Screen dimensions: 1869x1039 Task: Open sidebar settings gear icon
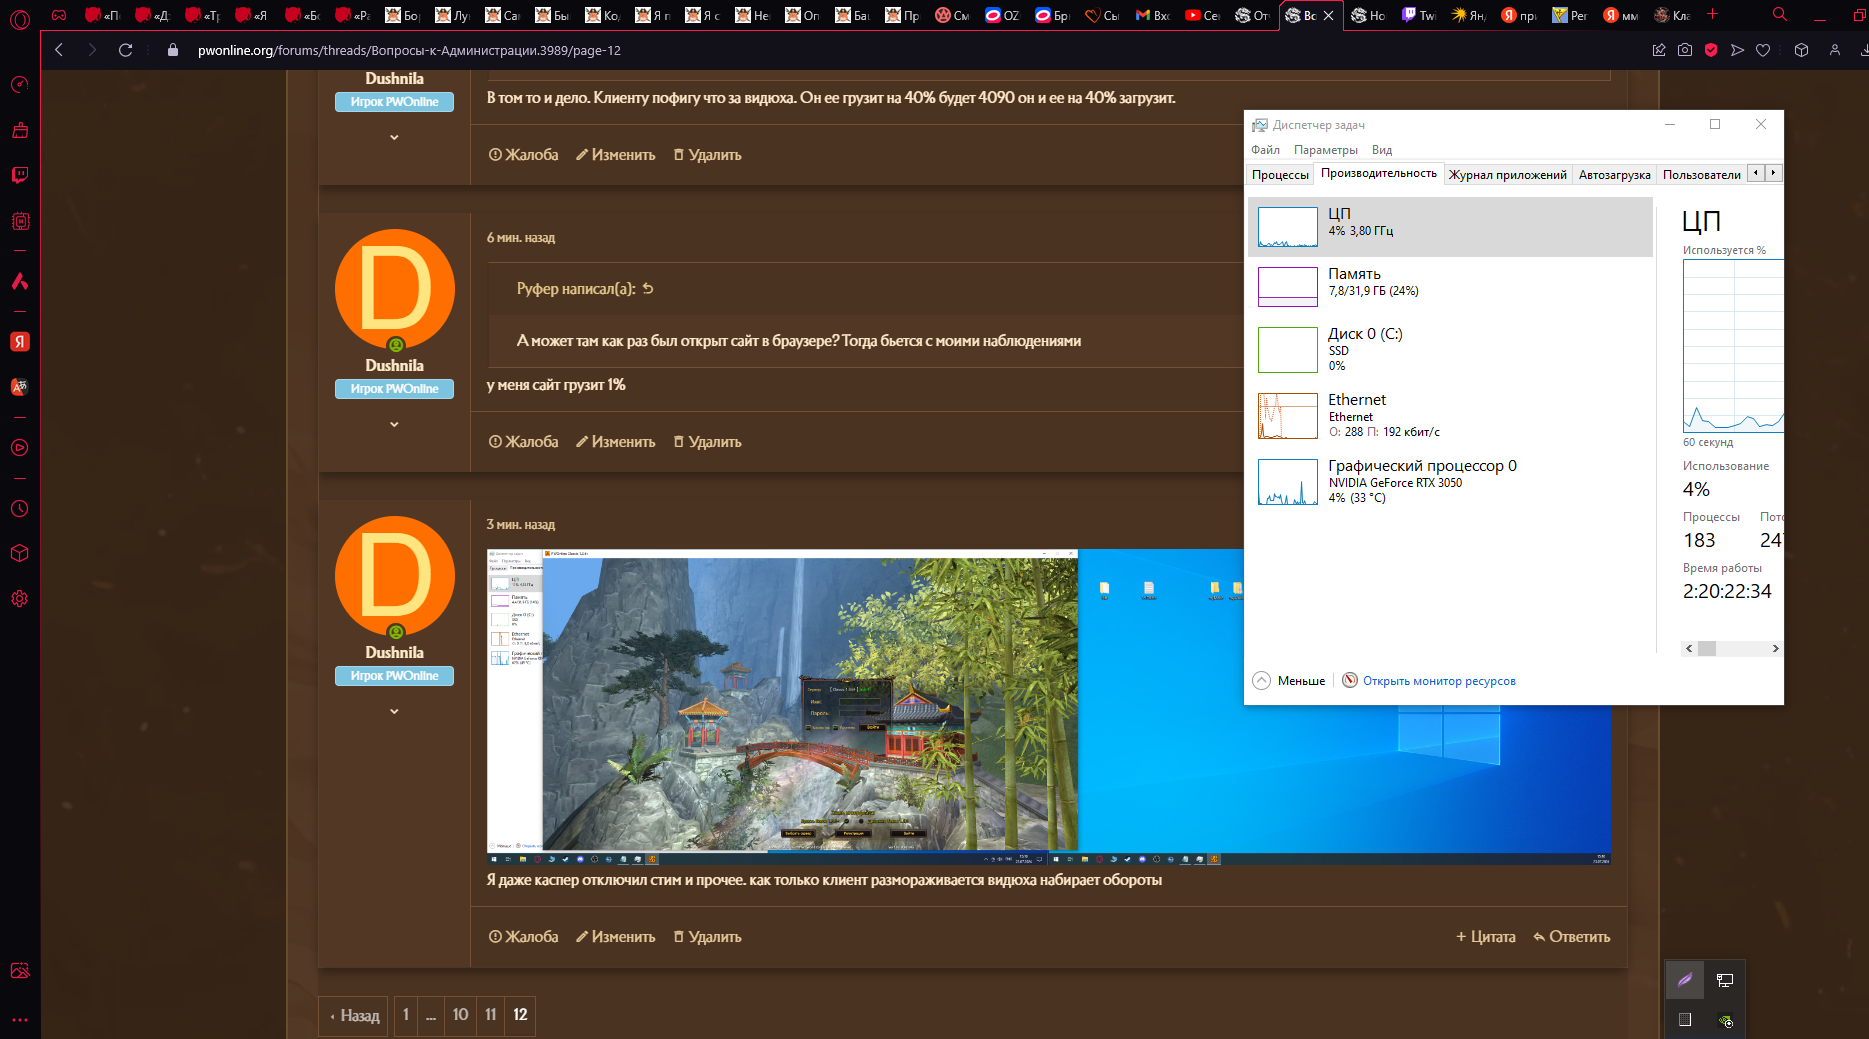click(x=19, y=599)
